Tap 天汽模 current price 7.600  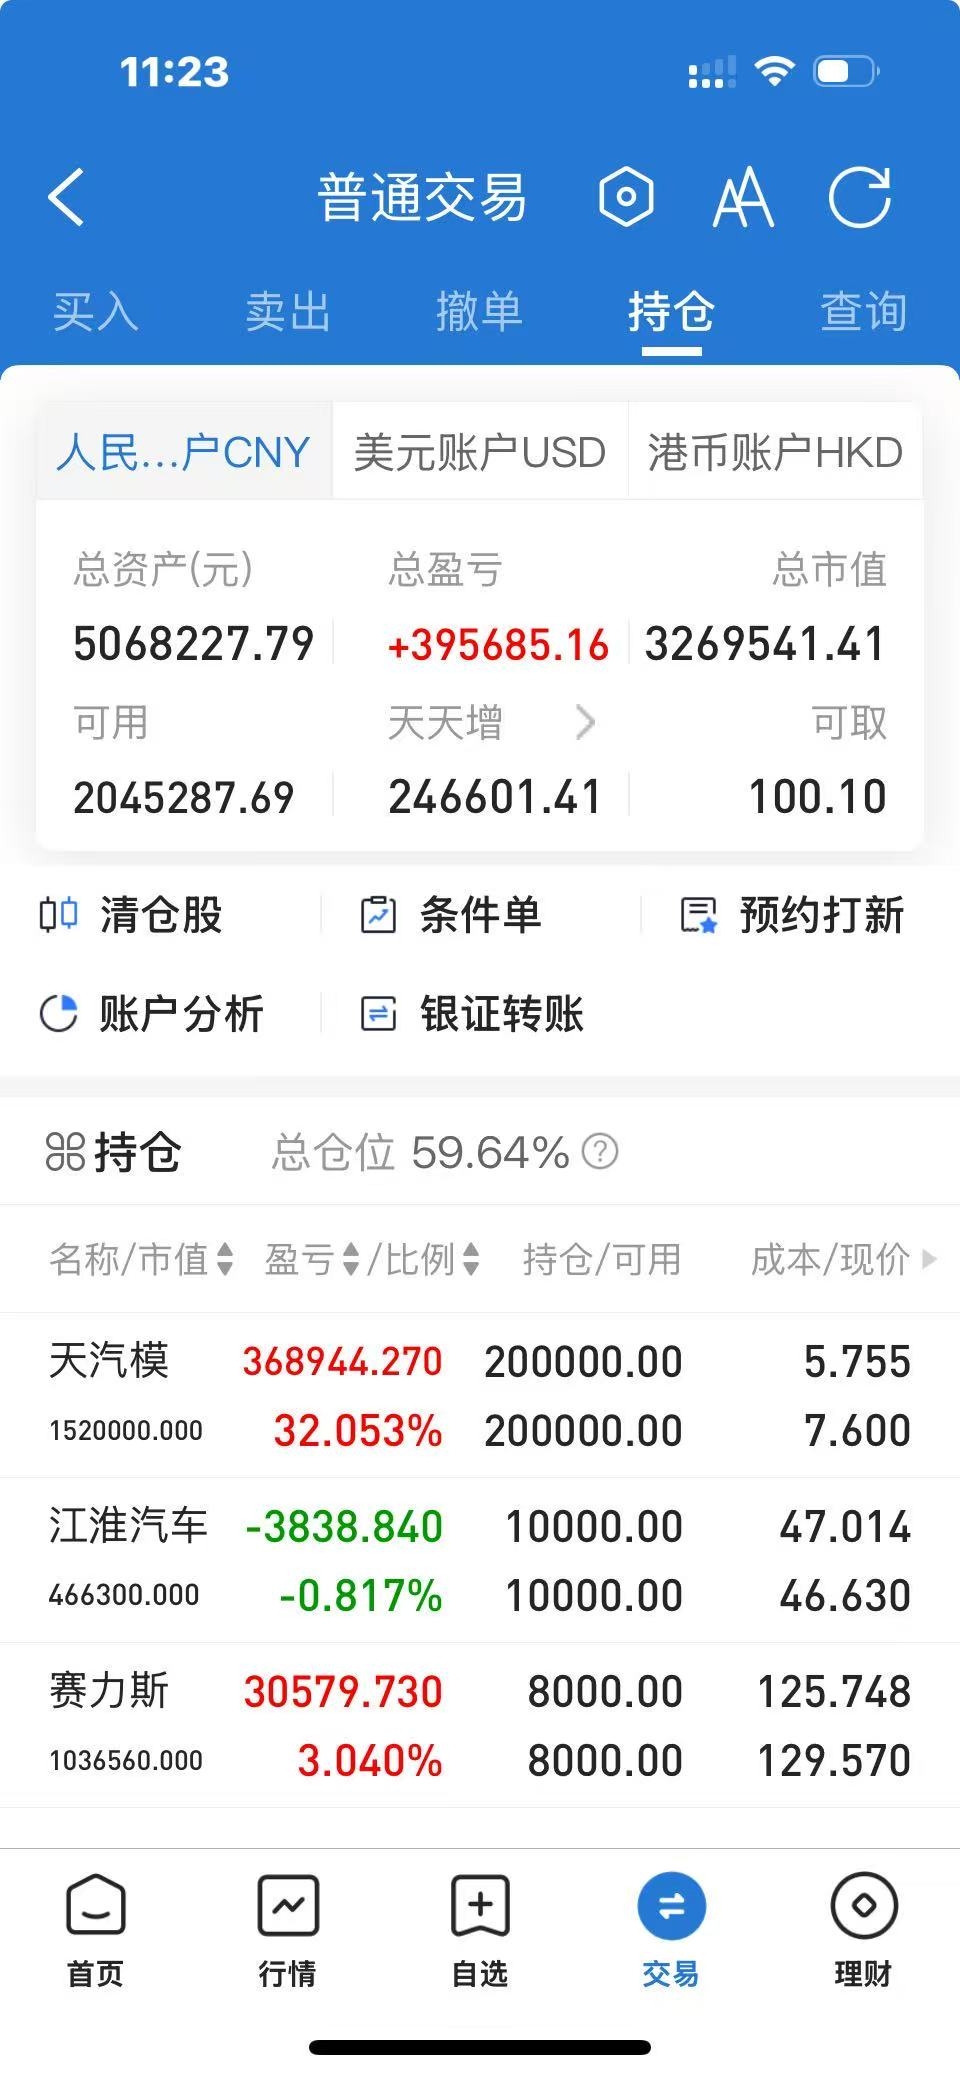pyautogui.click(x=858, y=1430)
